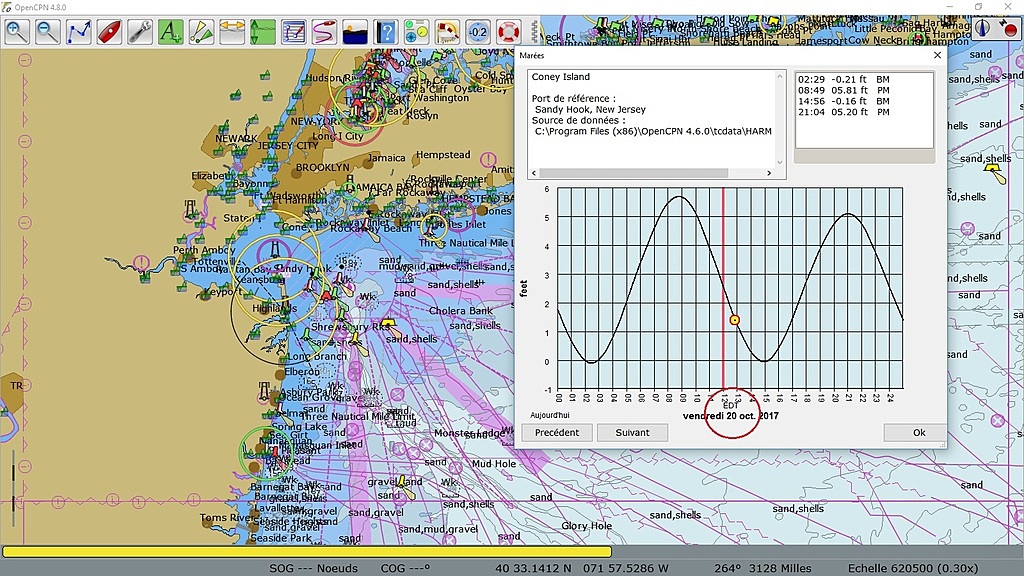Click the yellow tide level marker on graph
The image size is (1024, 576).
tap(735, 320)
